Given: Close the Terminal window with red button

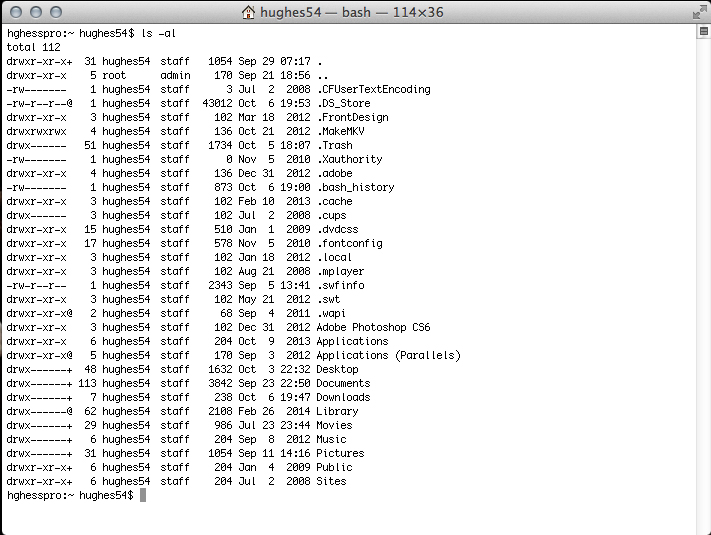Looking at the screenshot, I should (15, 13).
